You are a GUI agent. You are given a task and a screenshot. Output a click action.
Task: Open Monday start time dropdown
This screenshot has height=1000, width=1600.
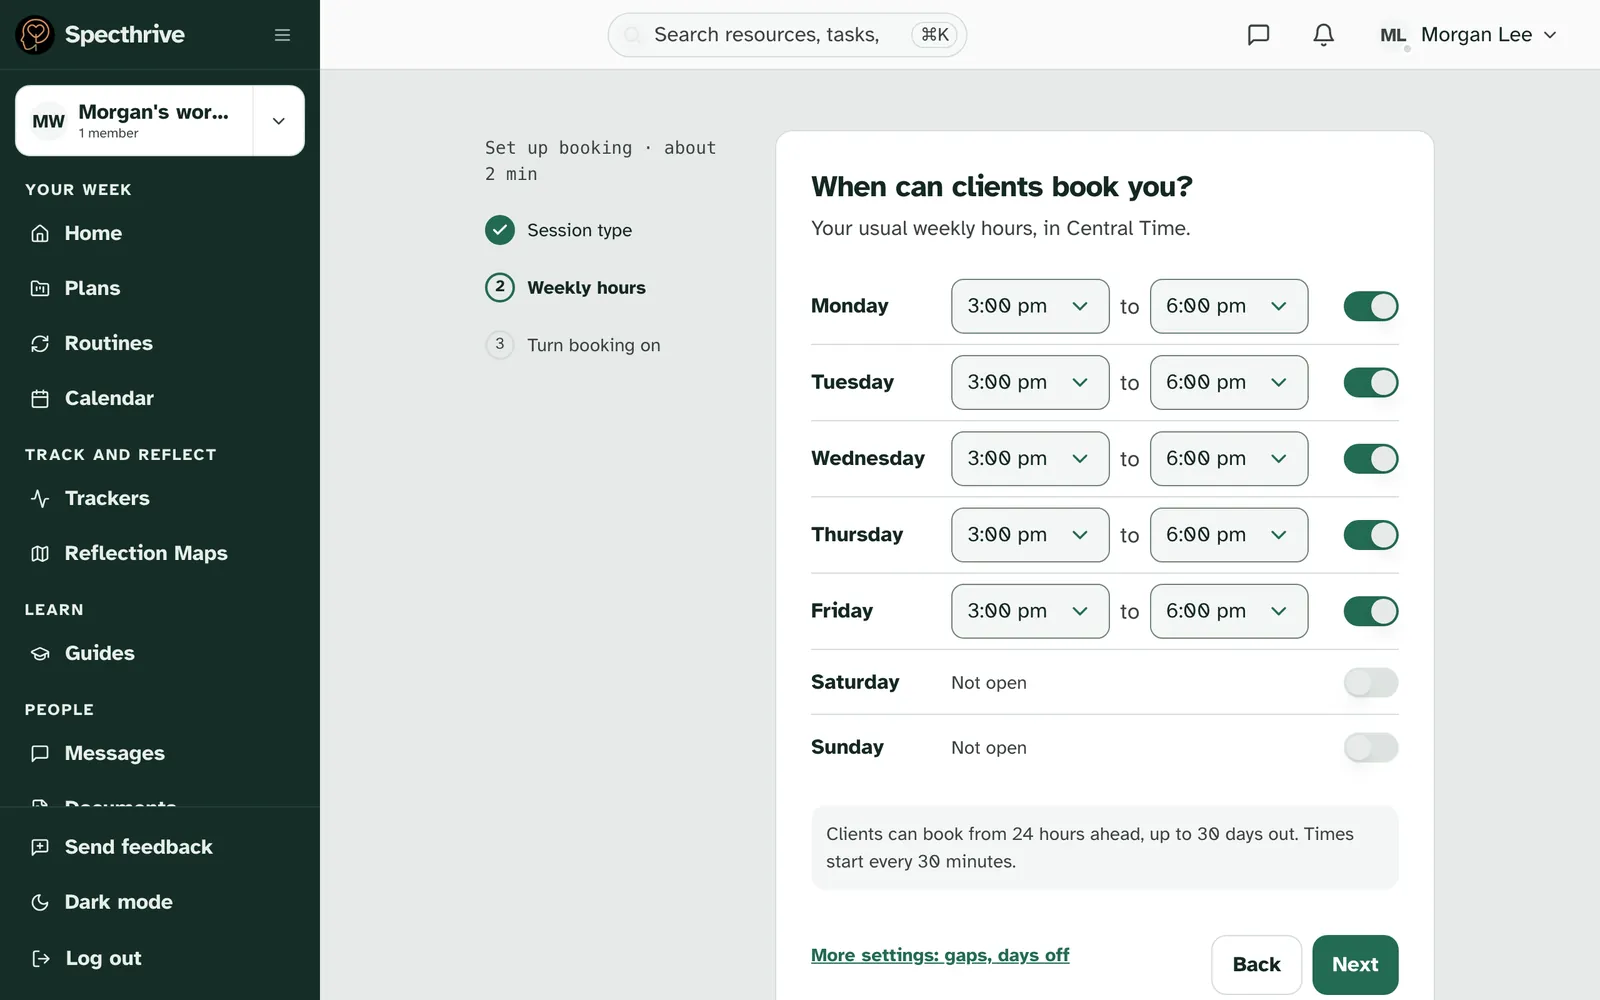1030,306
